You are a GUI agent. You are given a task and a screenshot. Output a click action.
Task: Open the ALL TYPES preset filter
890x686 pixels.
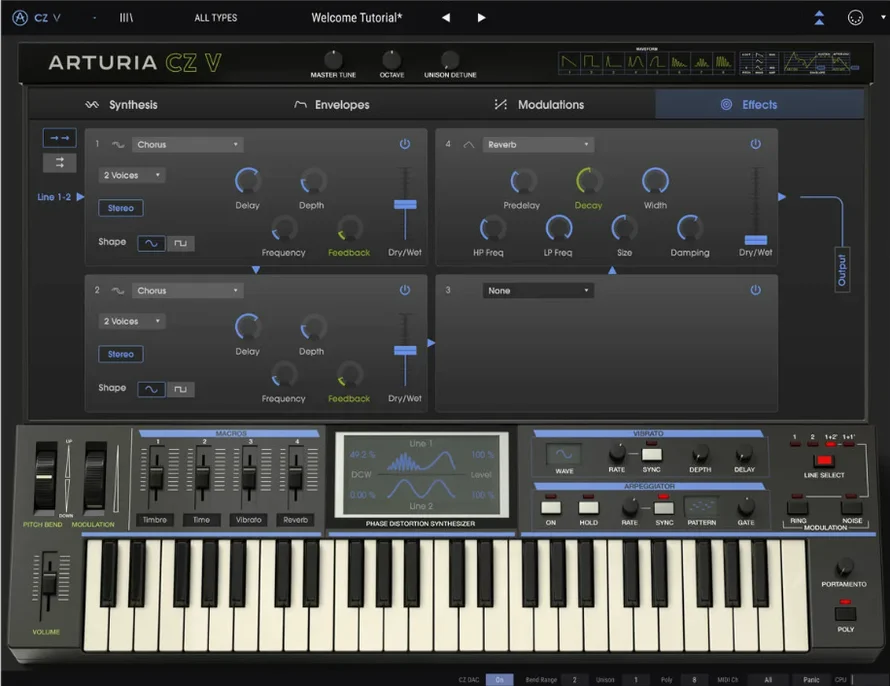click(x=216, y=18)
